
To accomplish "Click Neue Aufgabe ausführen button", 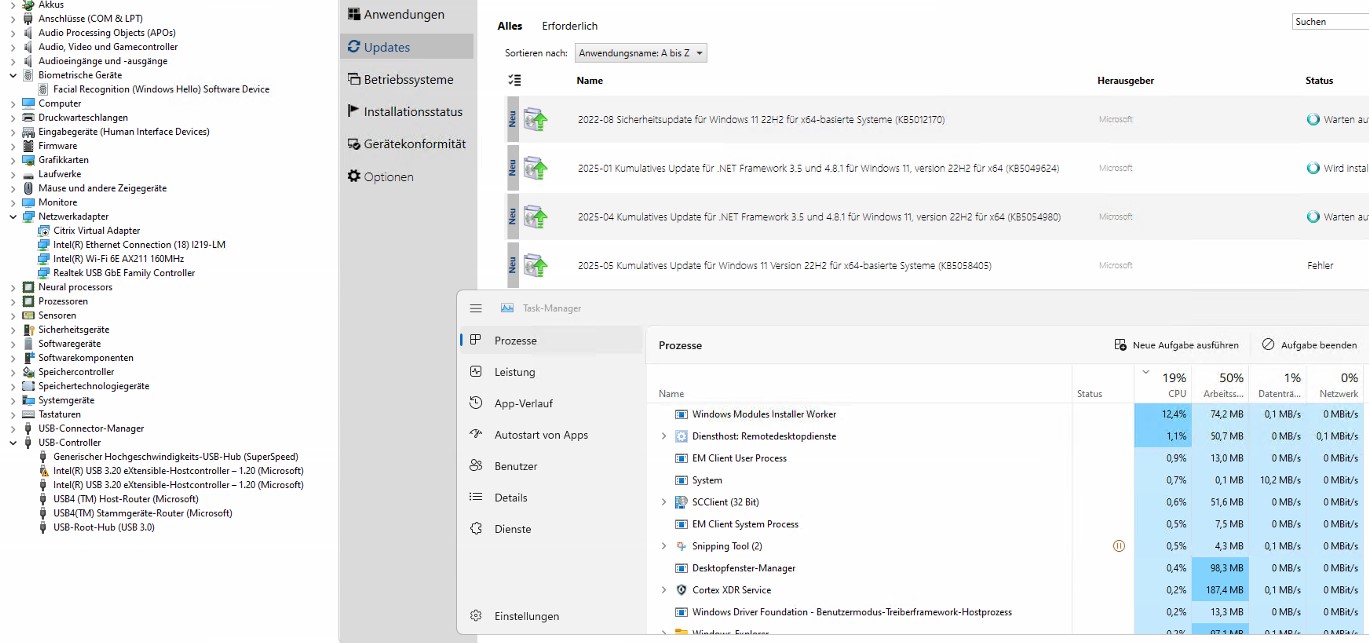I will click(1176, 345).
